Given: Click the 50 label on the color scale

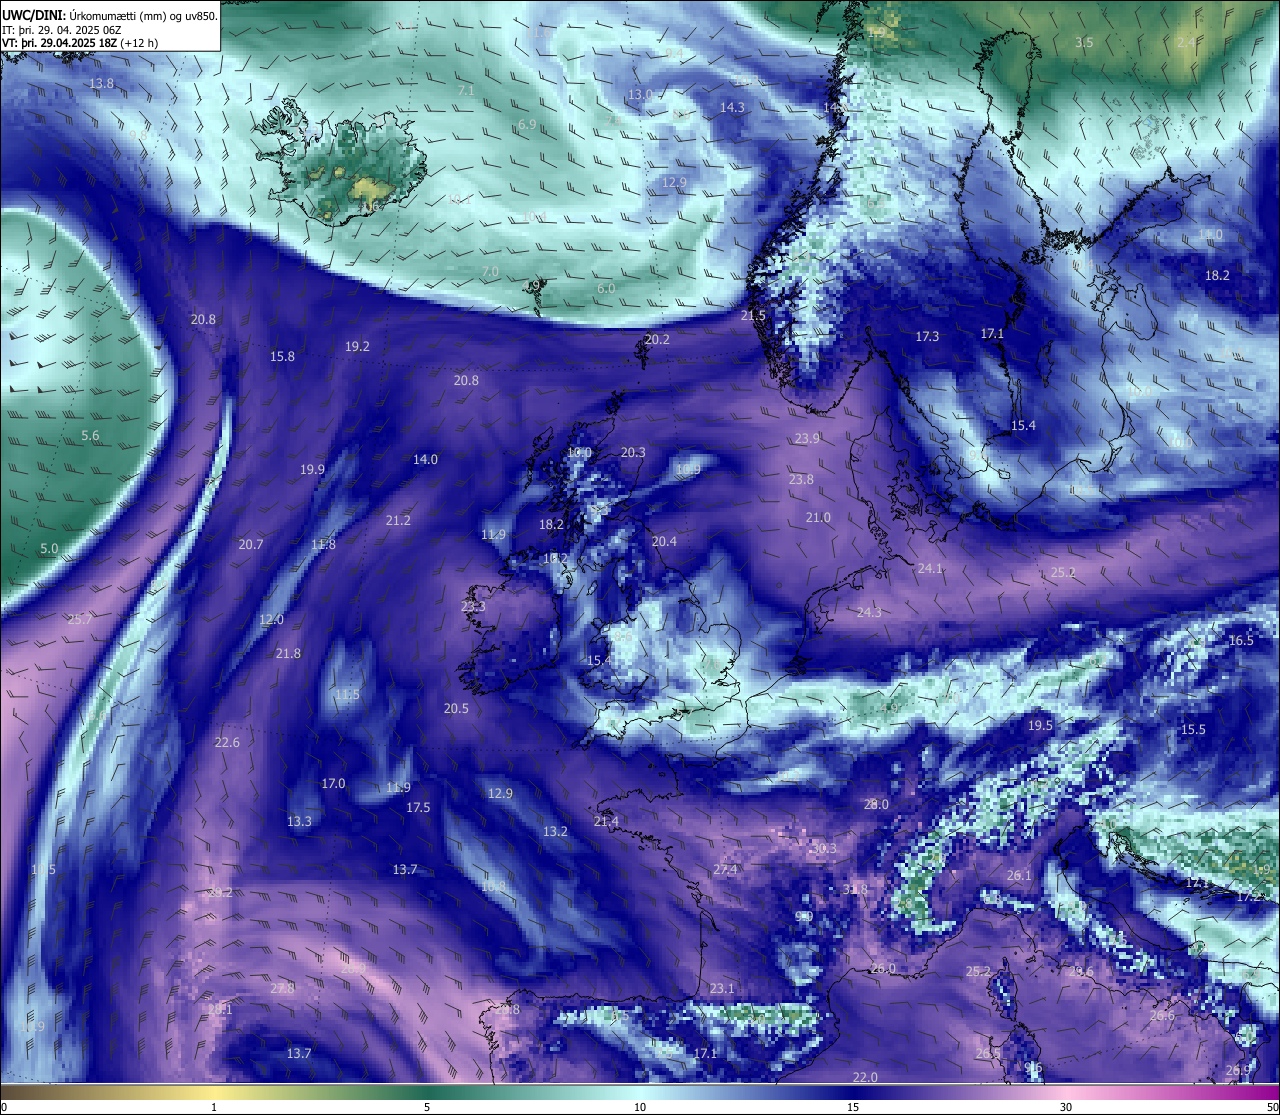Looking at the screenshot, I should 1272,1107.
